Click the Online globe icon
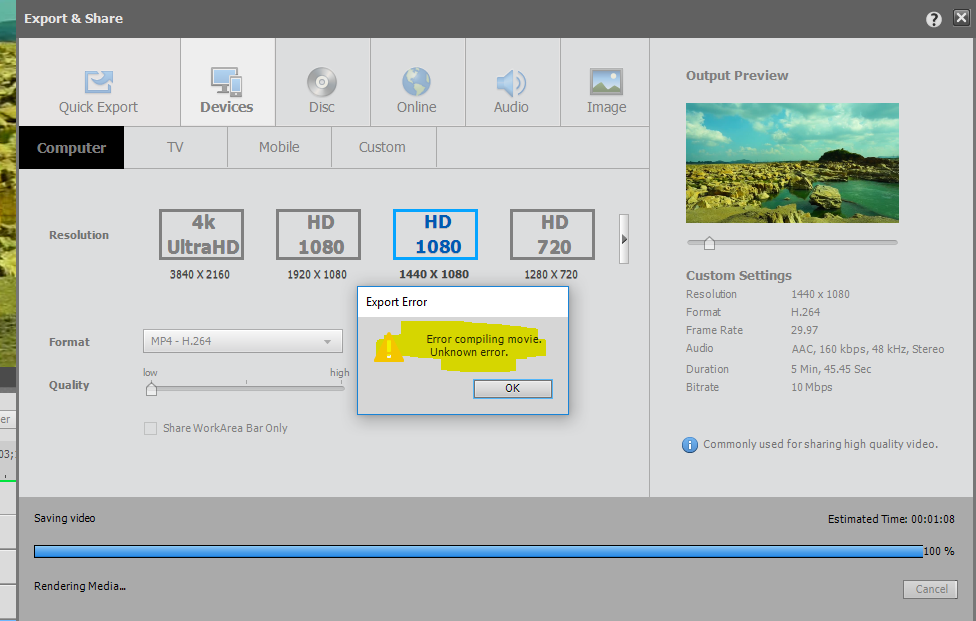The width and height of the screenshot is (976, 621). pos(416,82)
